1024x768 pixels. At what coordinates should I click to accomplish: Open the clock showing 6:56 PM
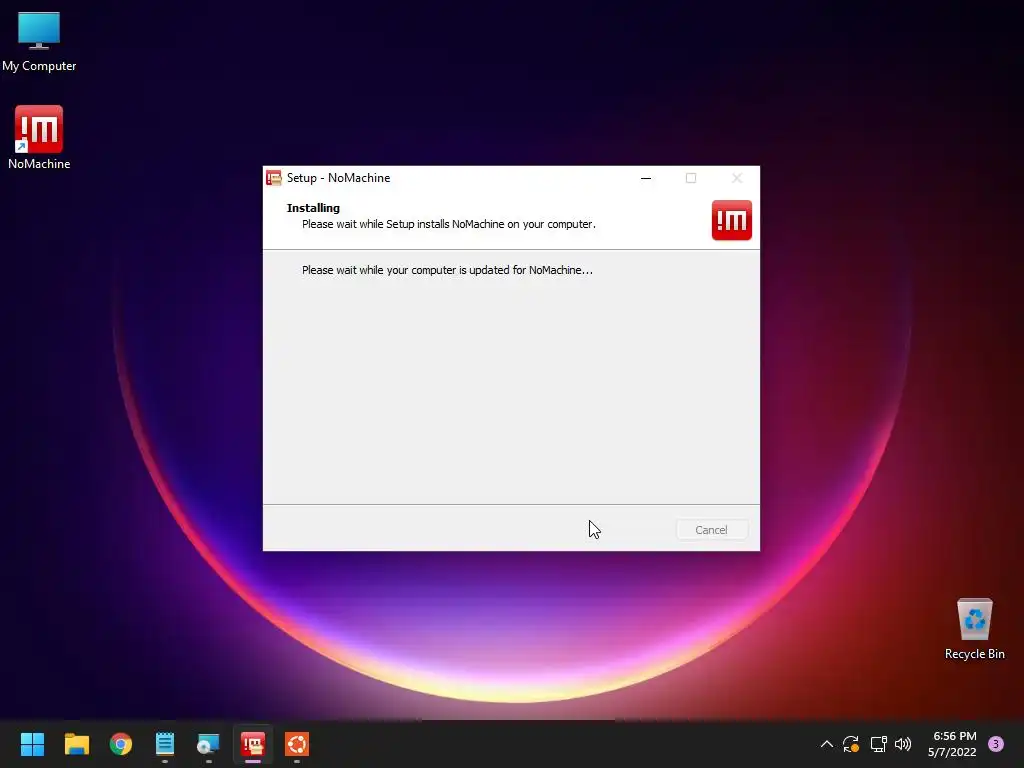[953, 744]
